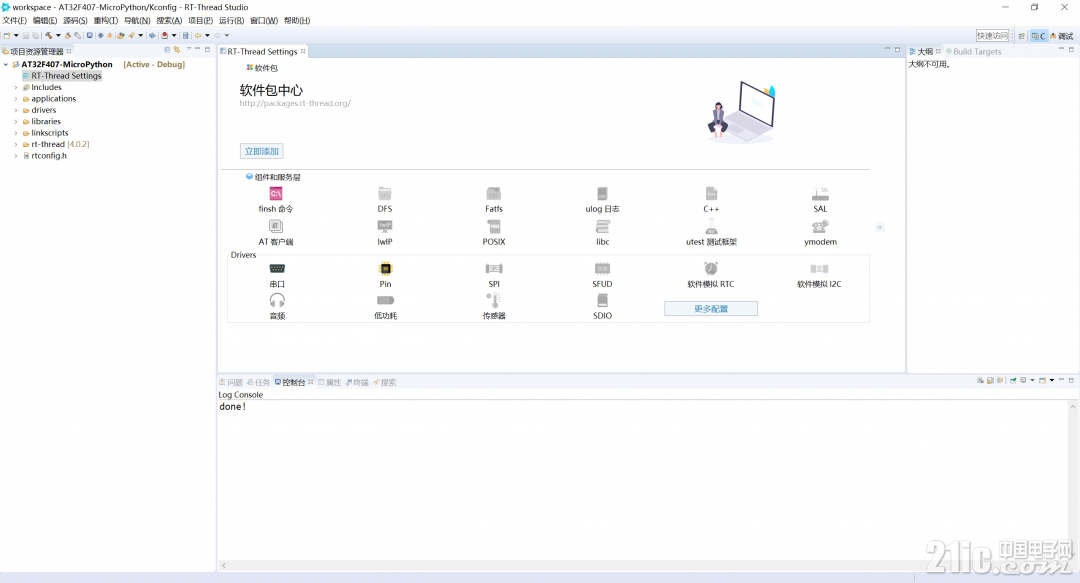
Task: Select the ymodem component icon
Action: coord(820,226)
